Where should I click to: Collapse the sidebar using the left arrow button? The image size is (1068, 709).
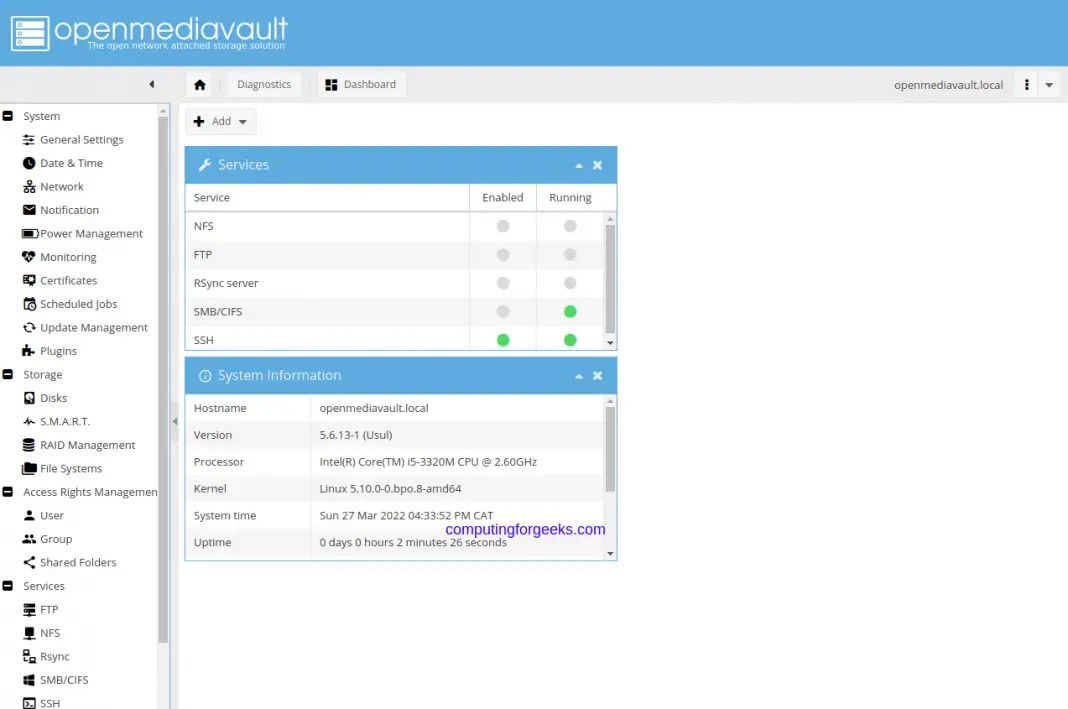(x=152, y=84)
